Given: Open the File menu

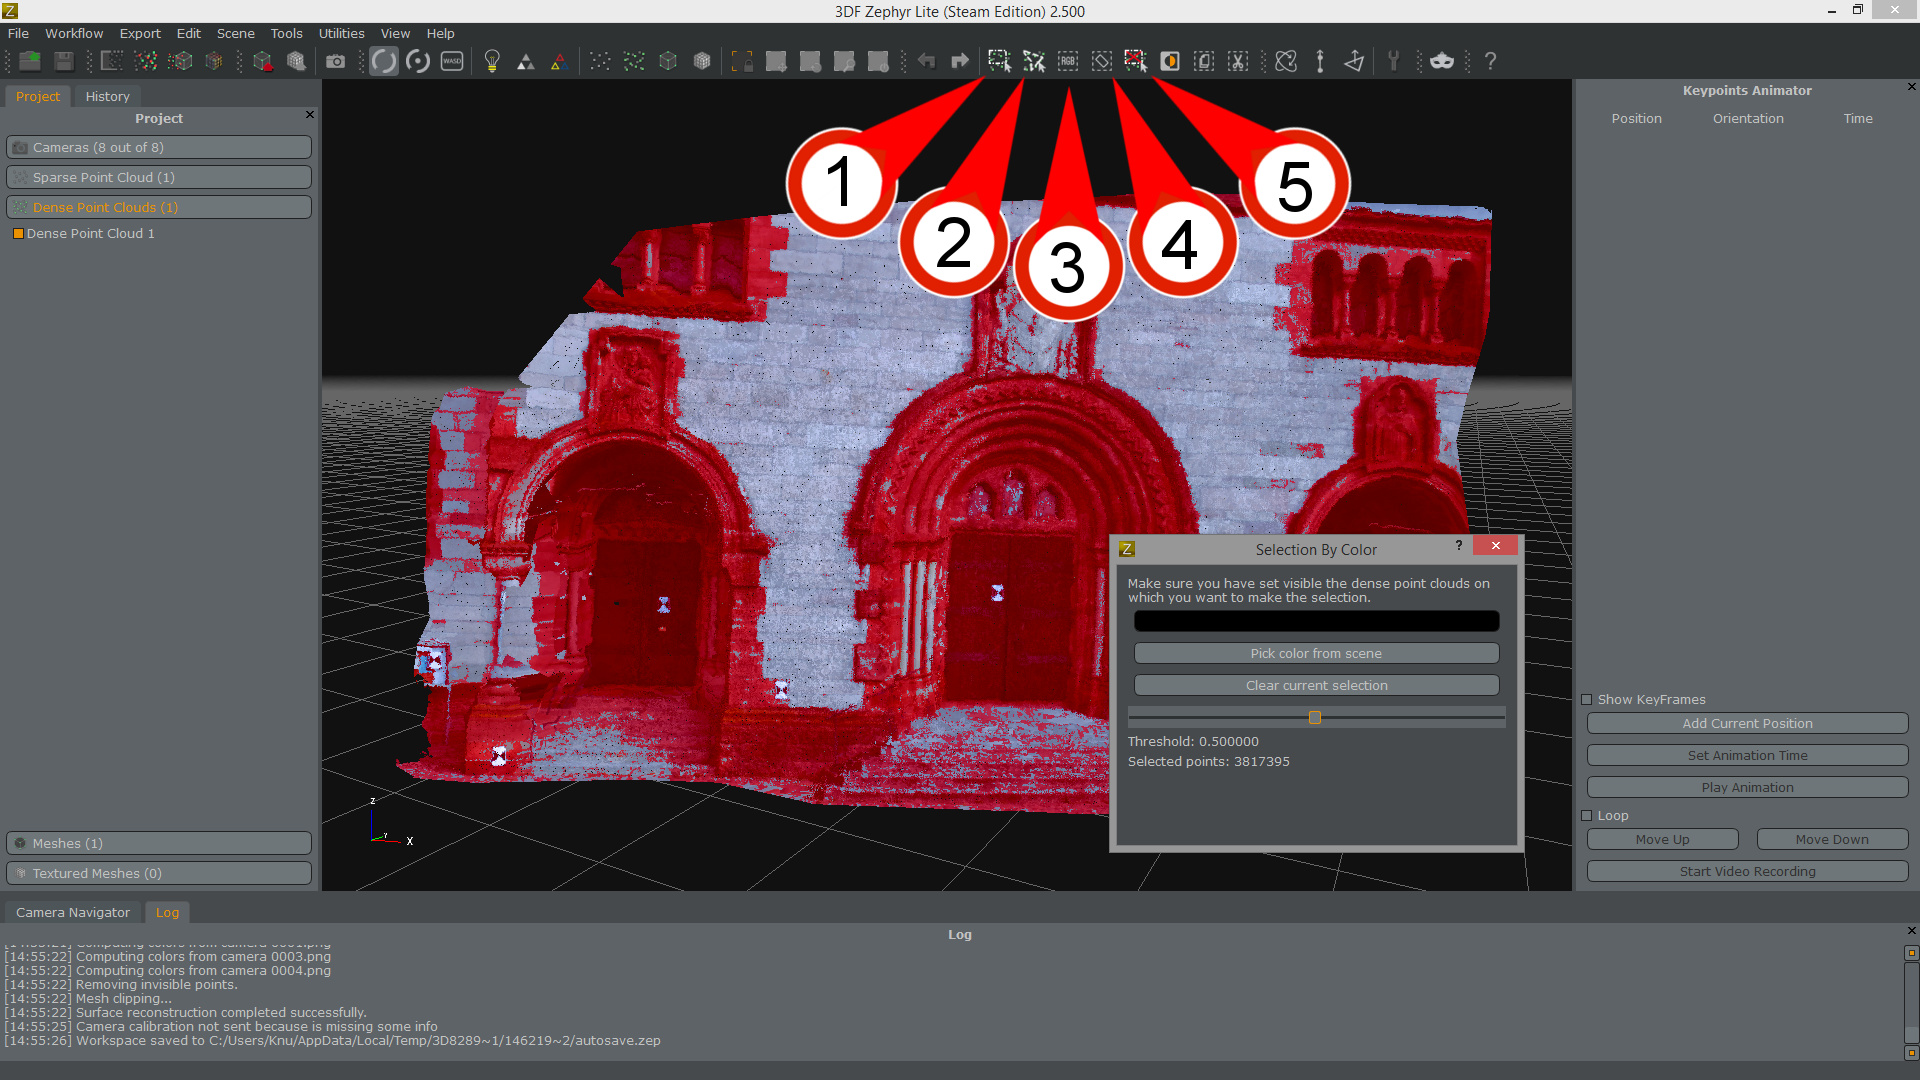Looking at the screenshot, I should 18,33.
